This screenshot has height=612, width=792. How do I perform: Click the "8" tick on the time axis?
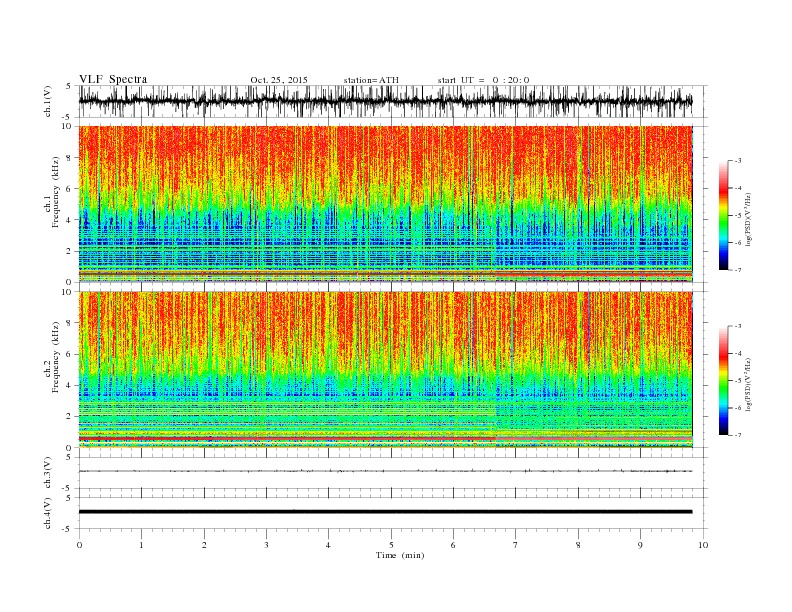point(578,545)
